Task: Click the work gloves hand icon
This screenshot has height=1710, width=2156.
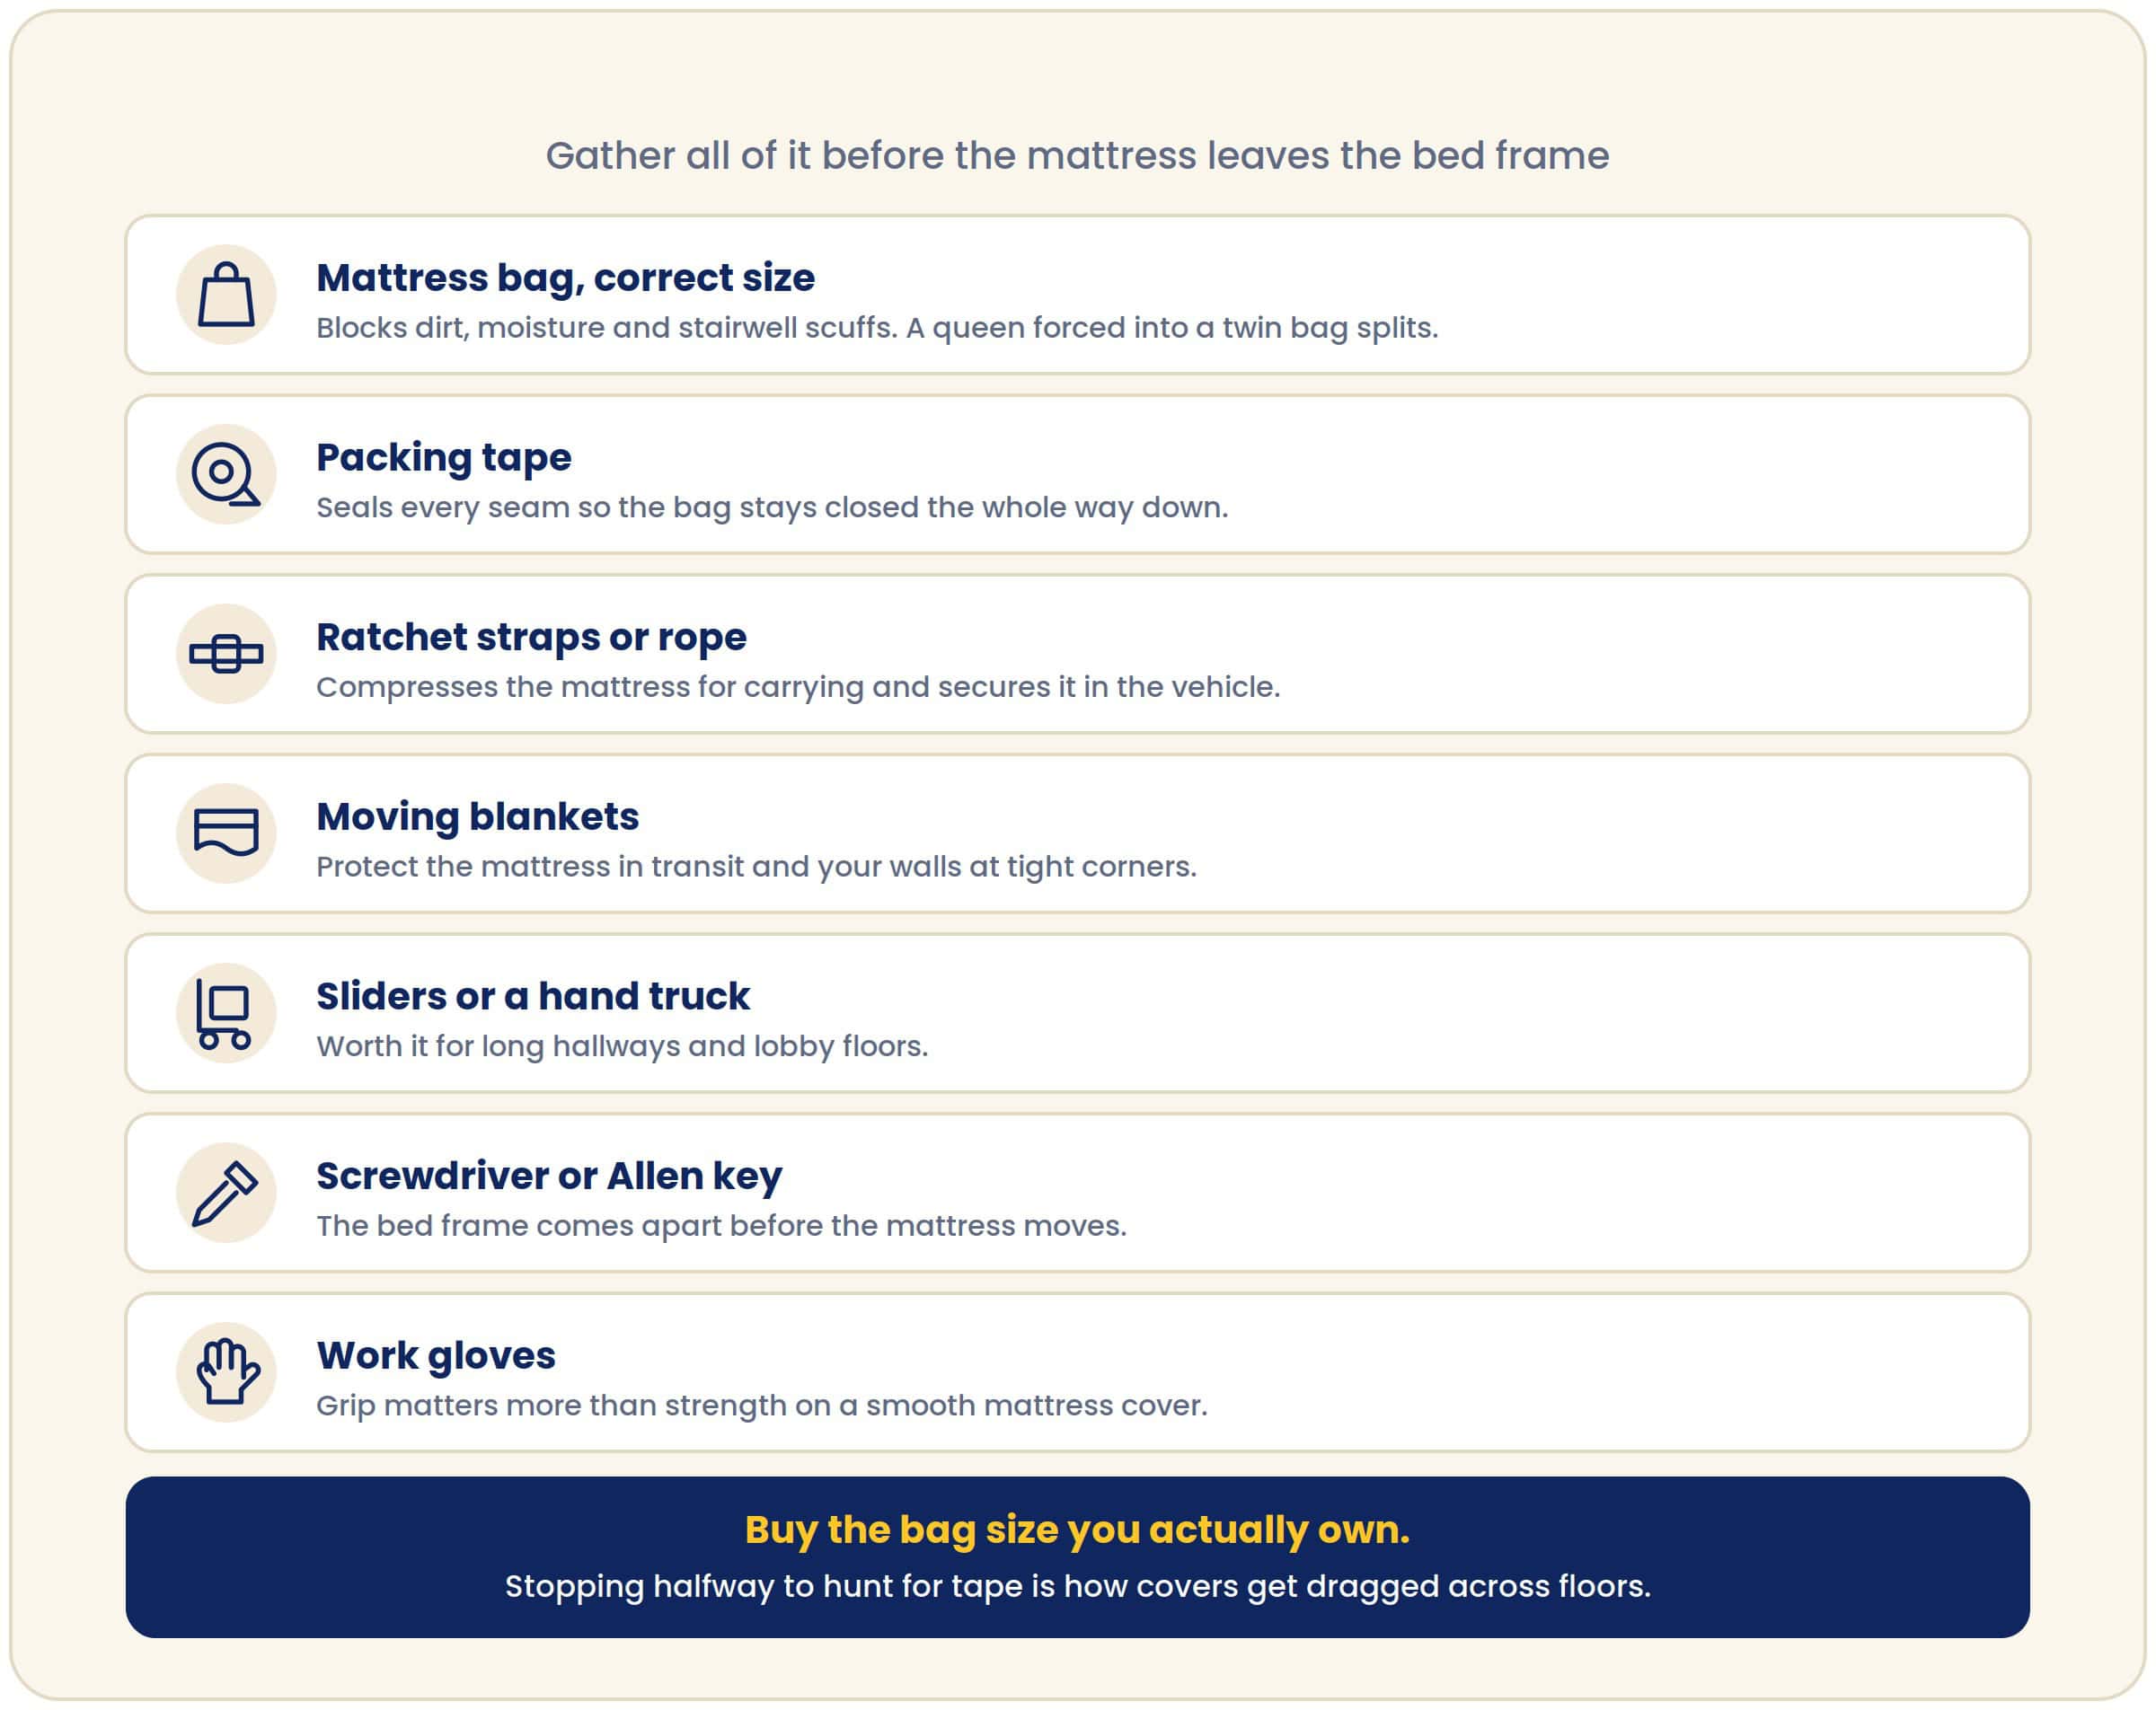Action: pyautogui.click(x=228, y=1372)
